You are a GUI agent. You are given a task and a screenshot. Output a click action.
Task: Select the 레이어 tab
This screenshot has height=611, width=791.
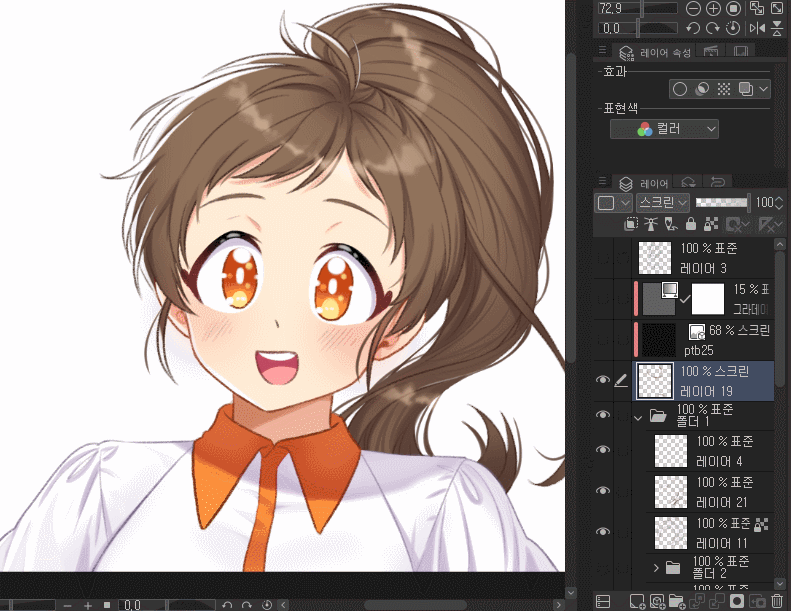coord(644,183)
